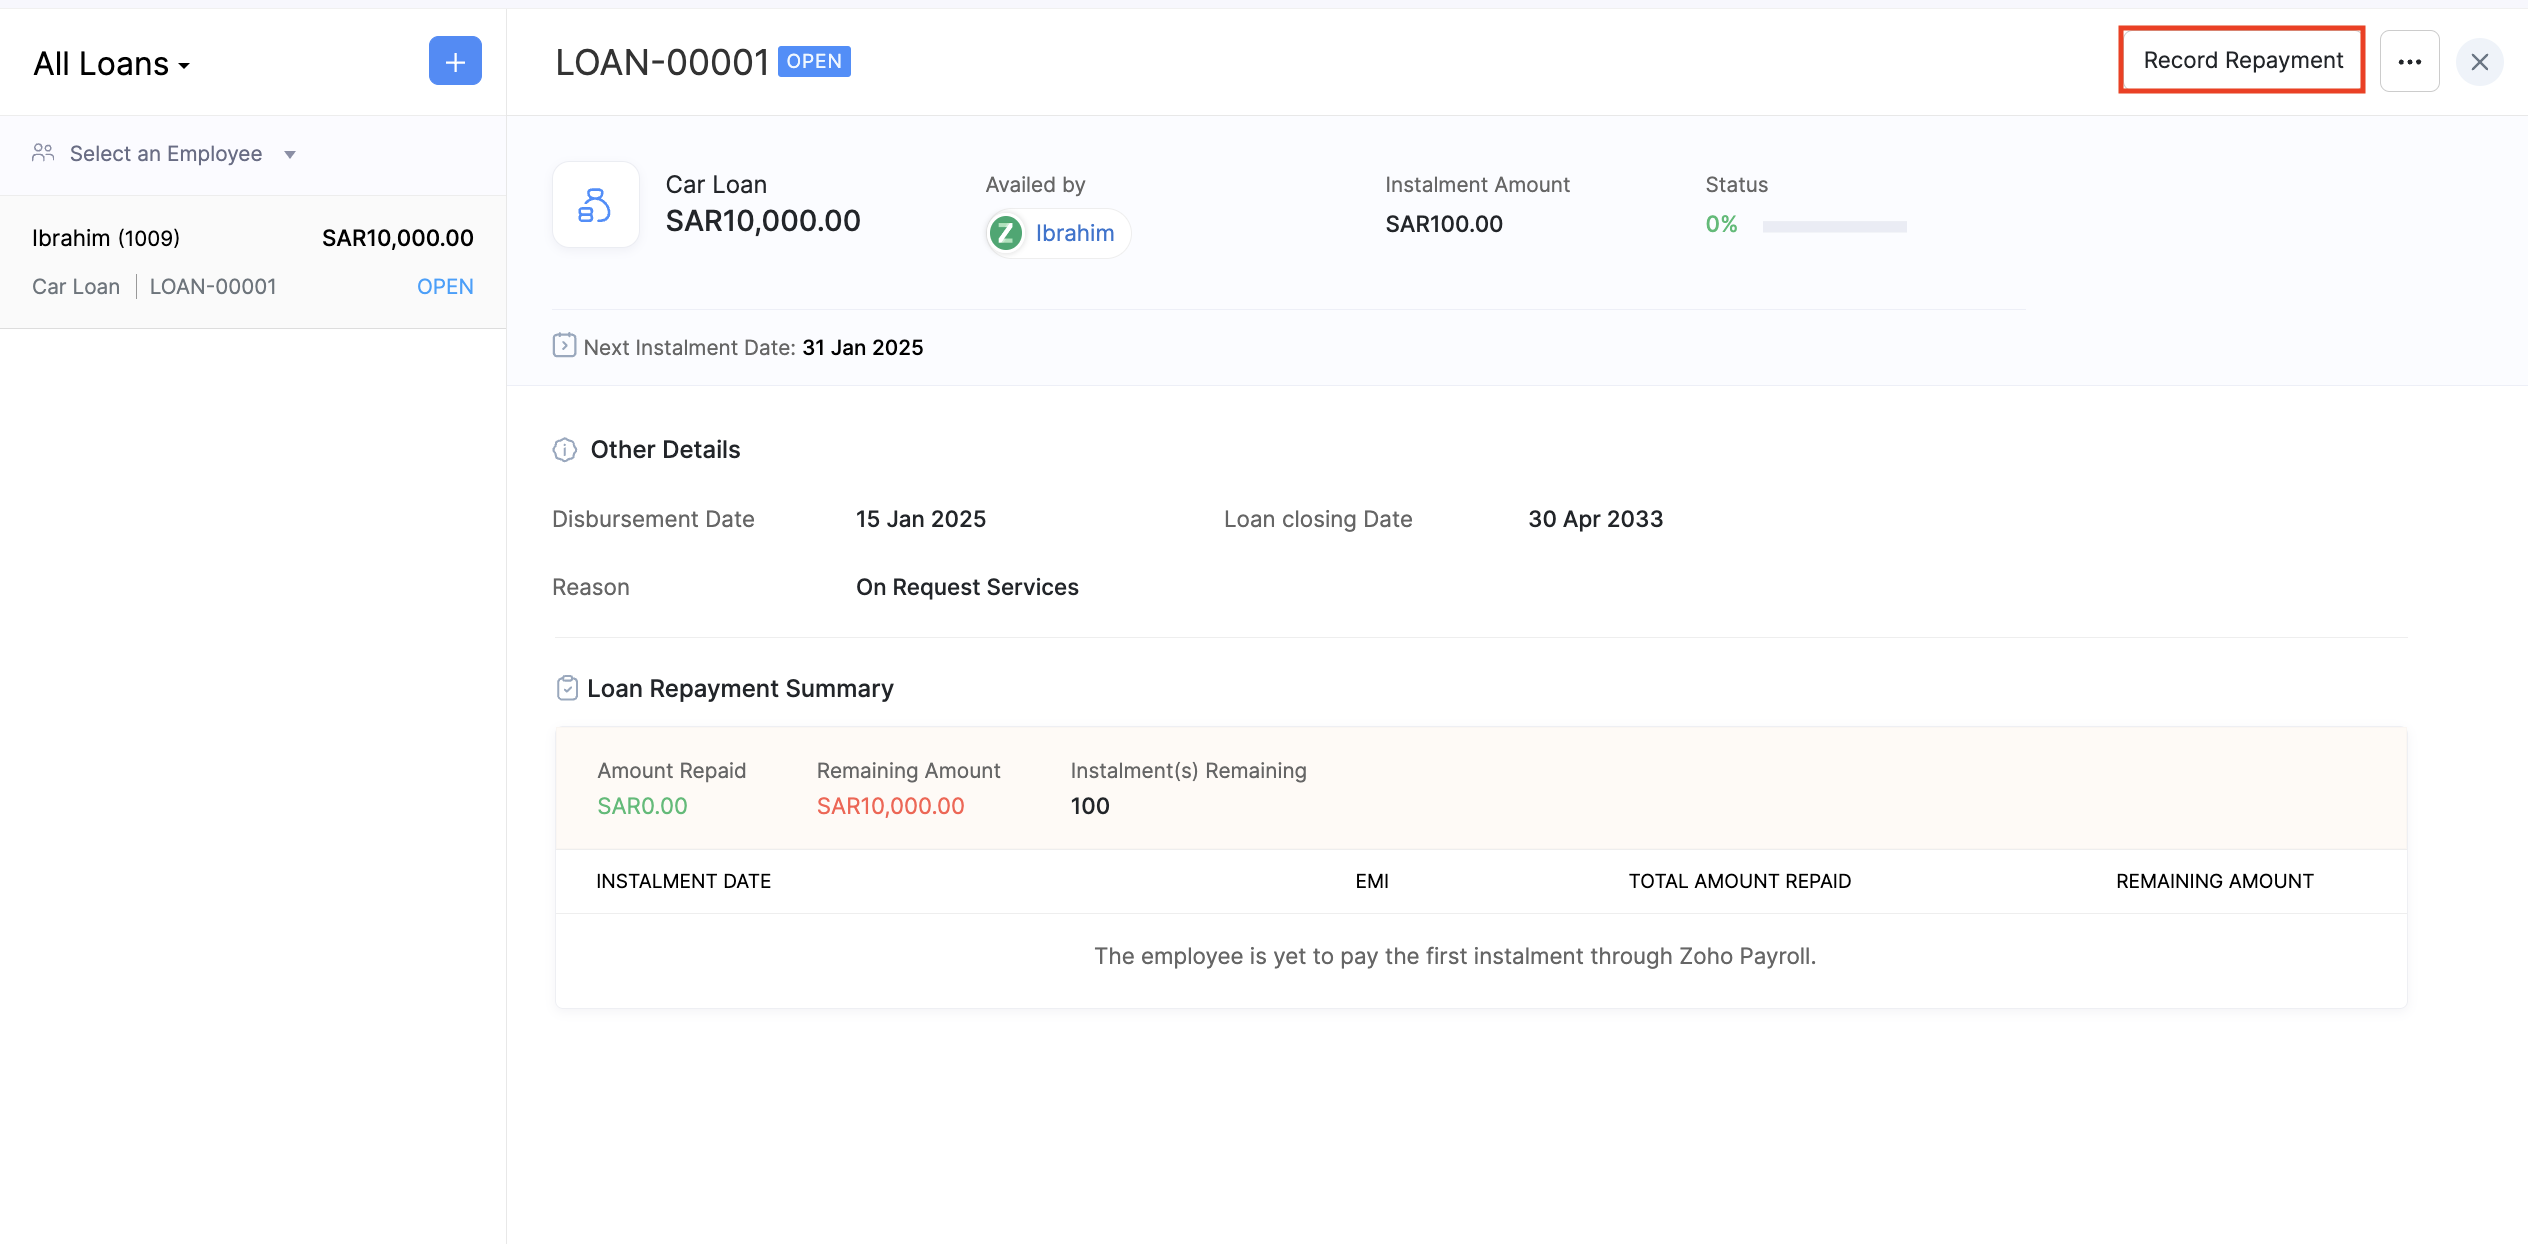Click the Car Loan money bag icon
The height and width of the screenshot is (1244, 2528).
point(595,205)
